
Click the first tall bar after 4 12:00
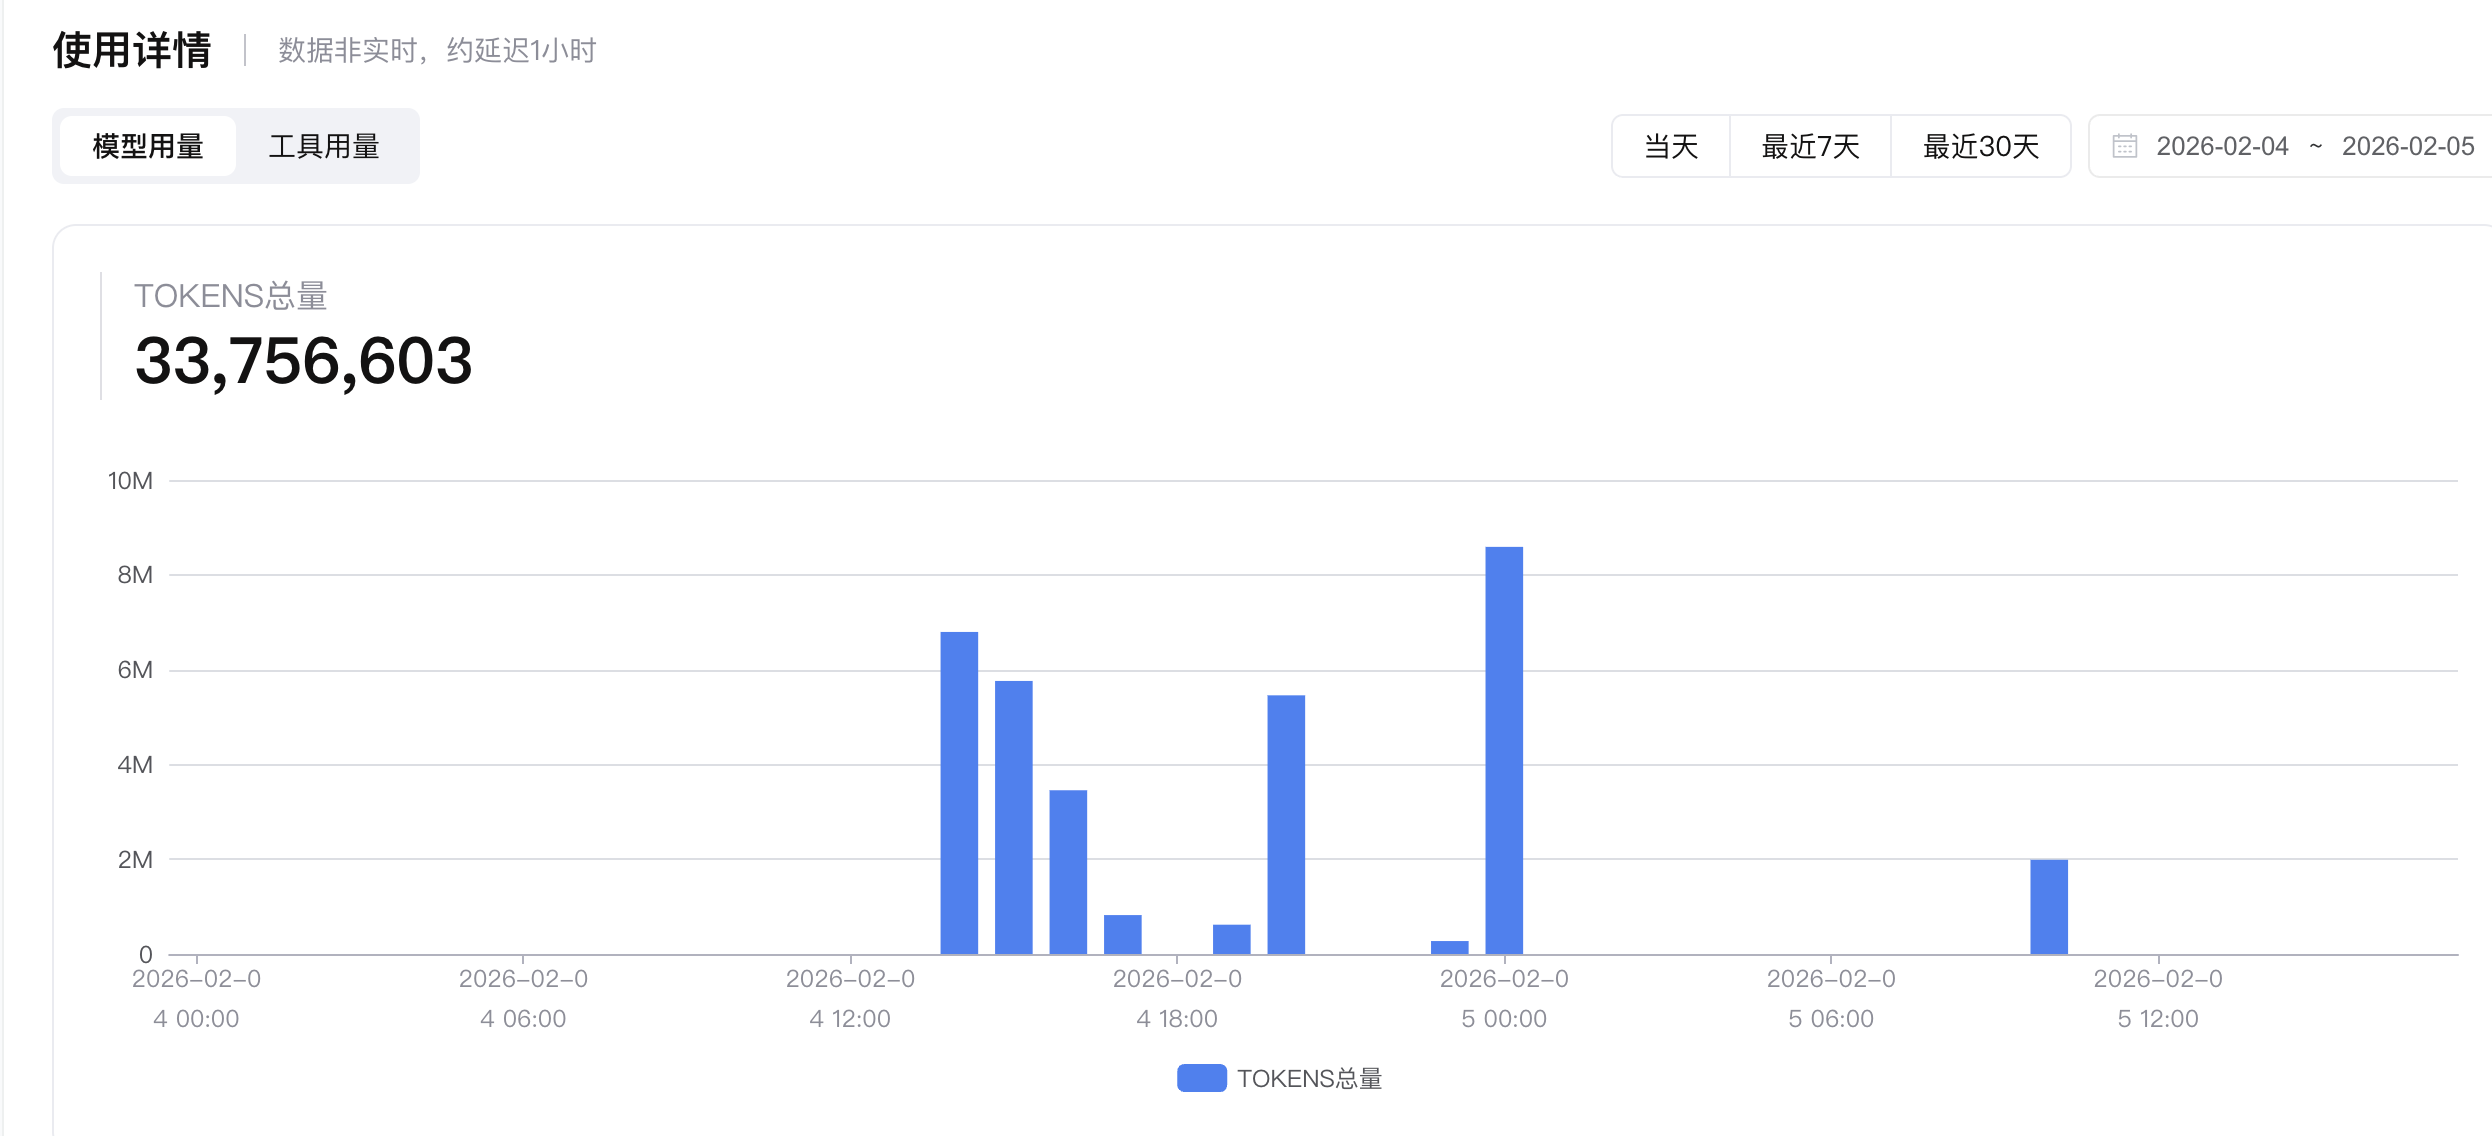pyautogui.click(x=958, y=790)
